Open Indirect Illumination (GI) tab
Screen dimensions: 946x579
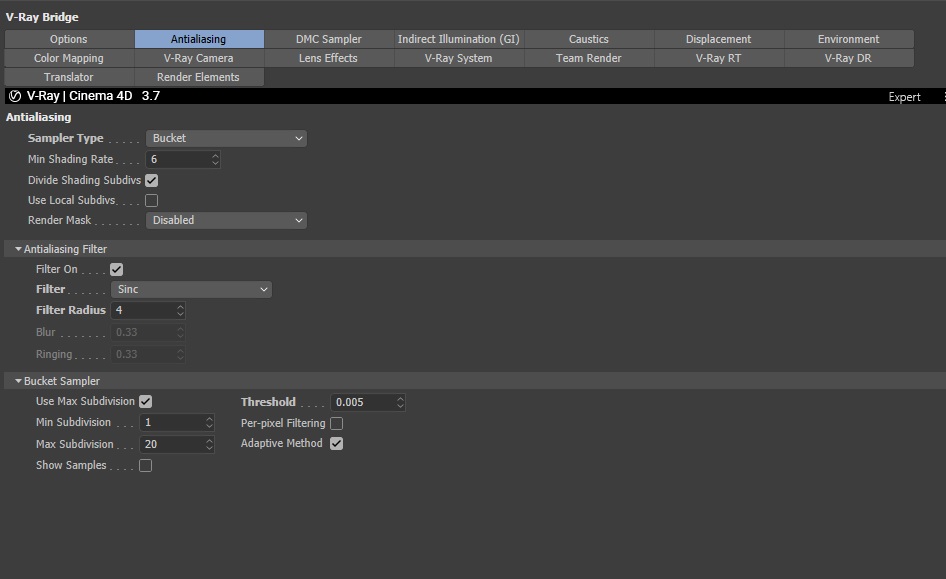pyautogui.click(x=459, y=39)
